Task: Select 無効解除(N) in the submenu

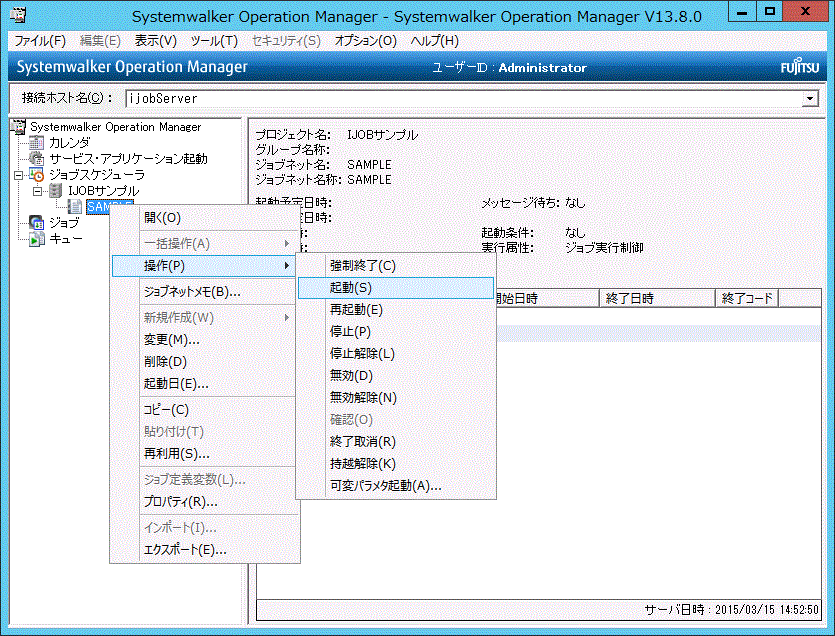Action: [x=396, y=397]
